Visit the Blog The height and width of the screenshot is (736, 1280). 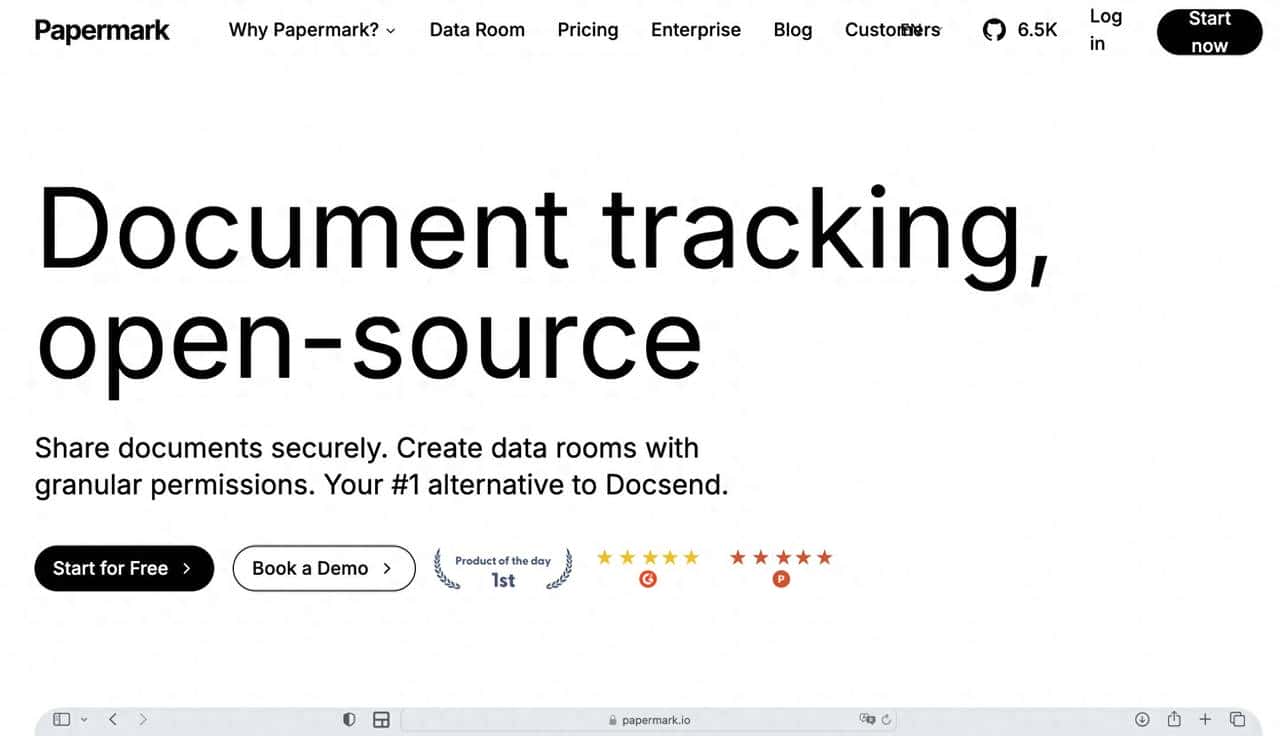[x=793, y=30]
